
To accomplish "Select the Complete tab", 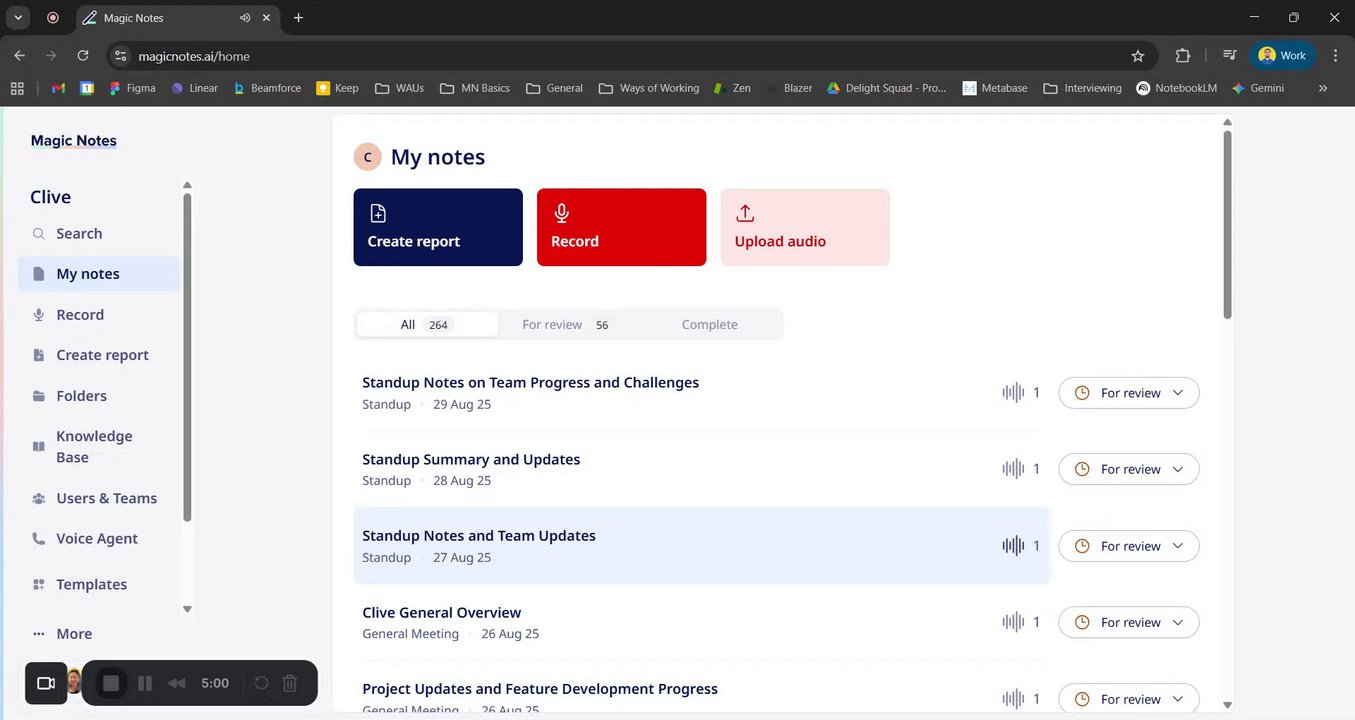I will click(709, 325).
